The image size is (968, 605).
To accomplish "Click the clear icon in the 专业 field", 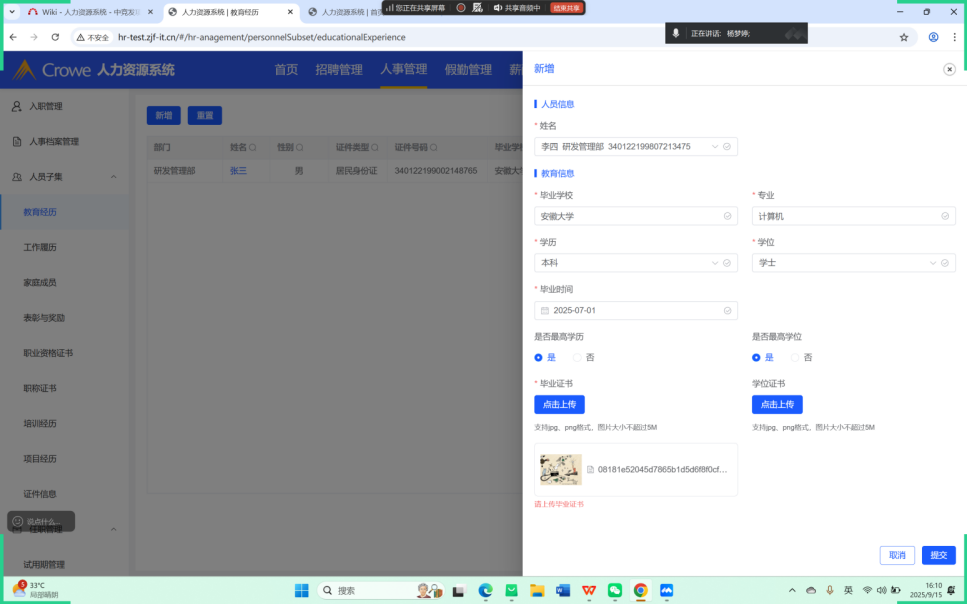I will (945, 216).
